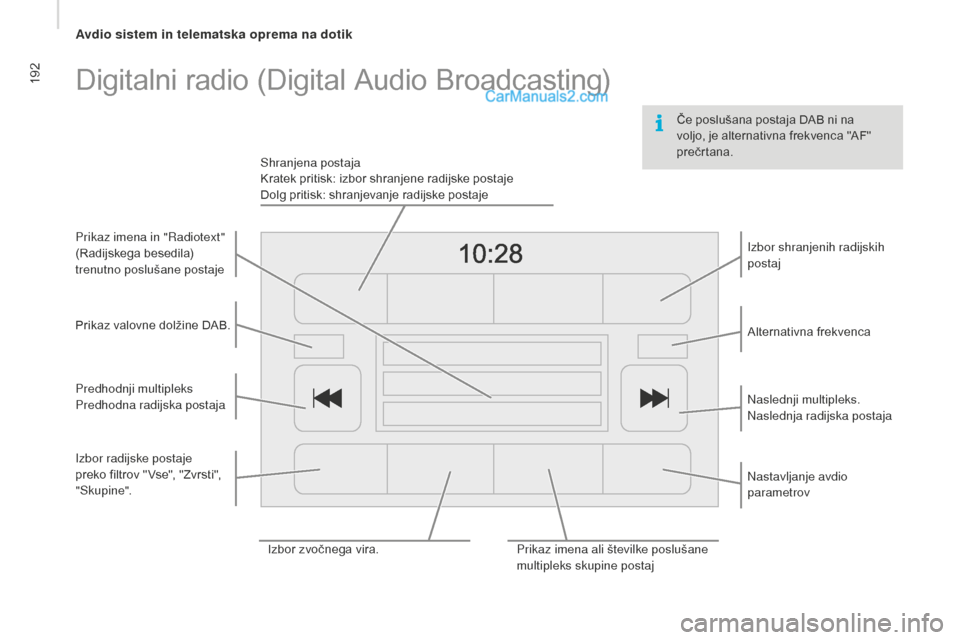Click the 'Prikaz imena in "Radiotext"' label

coord(150,237)
